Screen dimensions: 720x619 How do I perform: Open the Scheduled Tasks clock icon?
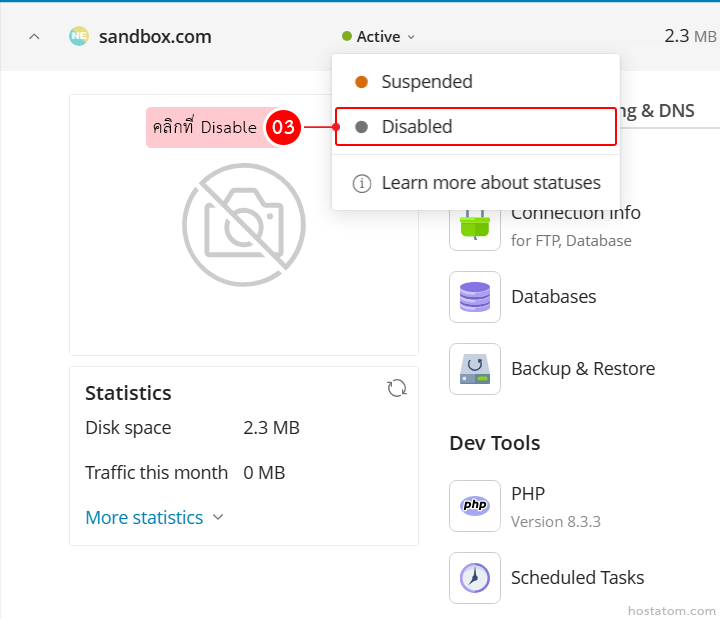tap(475, 577)
